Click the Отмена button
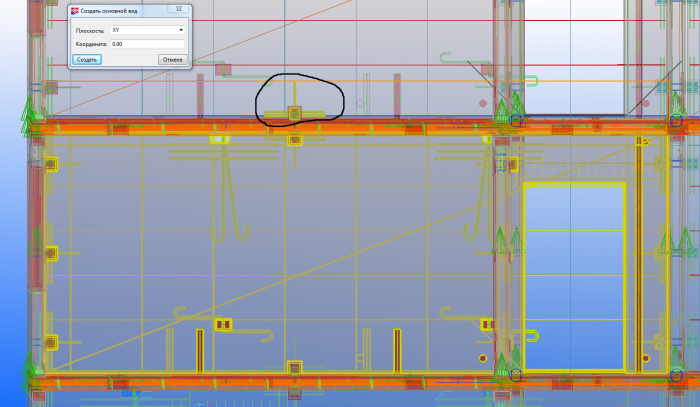700x407 pixels. (172, 59)
